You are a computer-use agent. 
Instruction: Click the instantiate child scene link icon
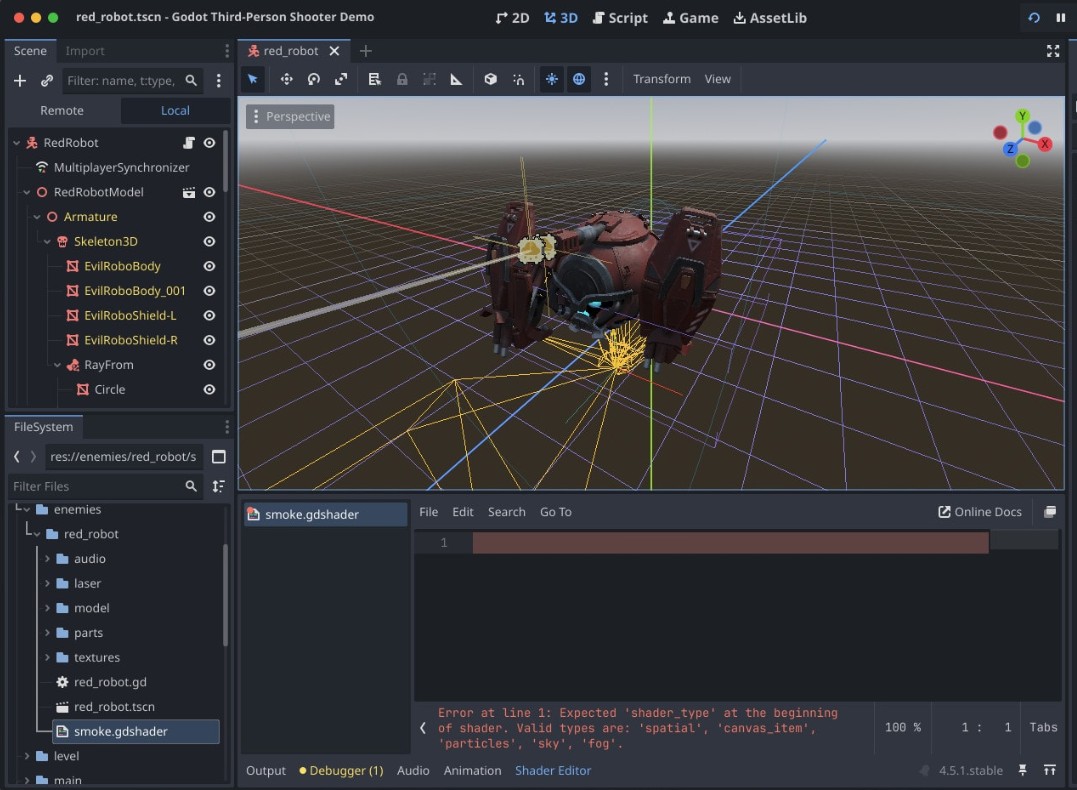[47, 80]
